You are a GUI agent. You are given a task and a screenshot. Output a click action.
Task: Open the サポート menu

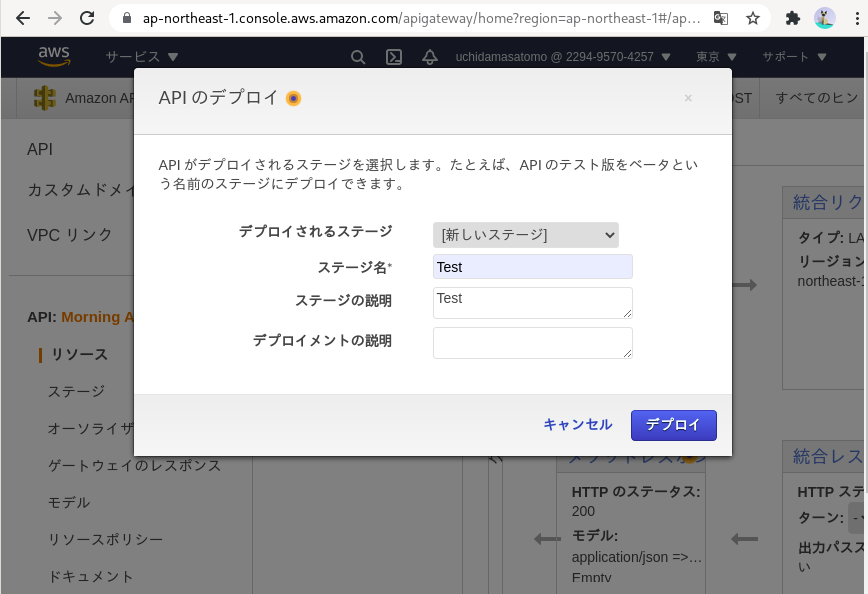790,57
